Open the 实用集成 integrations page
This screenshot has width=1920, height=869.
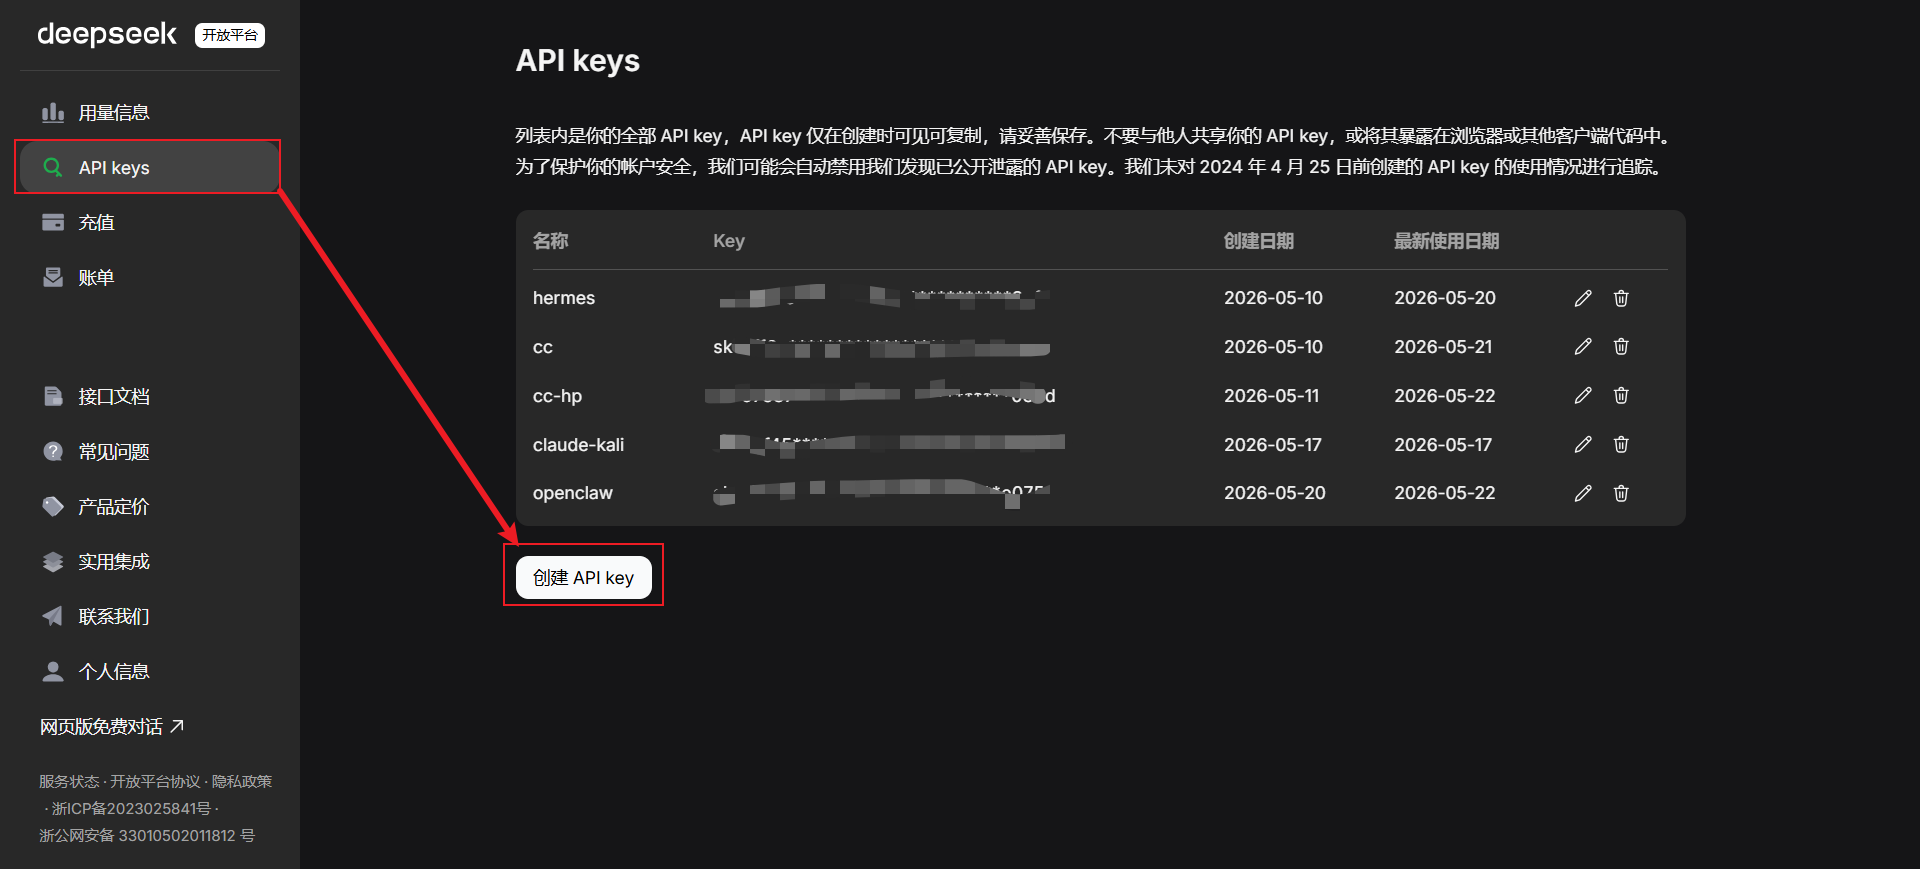(150, 561)
